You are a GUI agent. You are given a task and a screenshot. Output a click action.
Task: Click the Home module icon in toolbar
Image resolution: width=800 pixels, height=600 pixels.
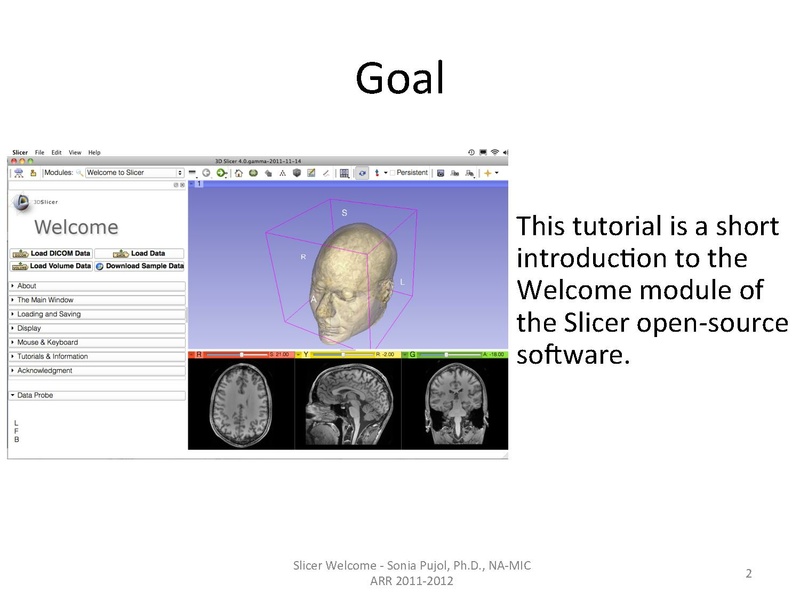pos(238,173)
